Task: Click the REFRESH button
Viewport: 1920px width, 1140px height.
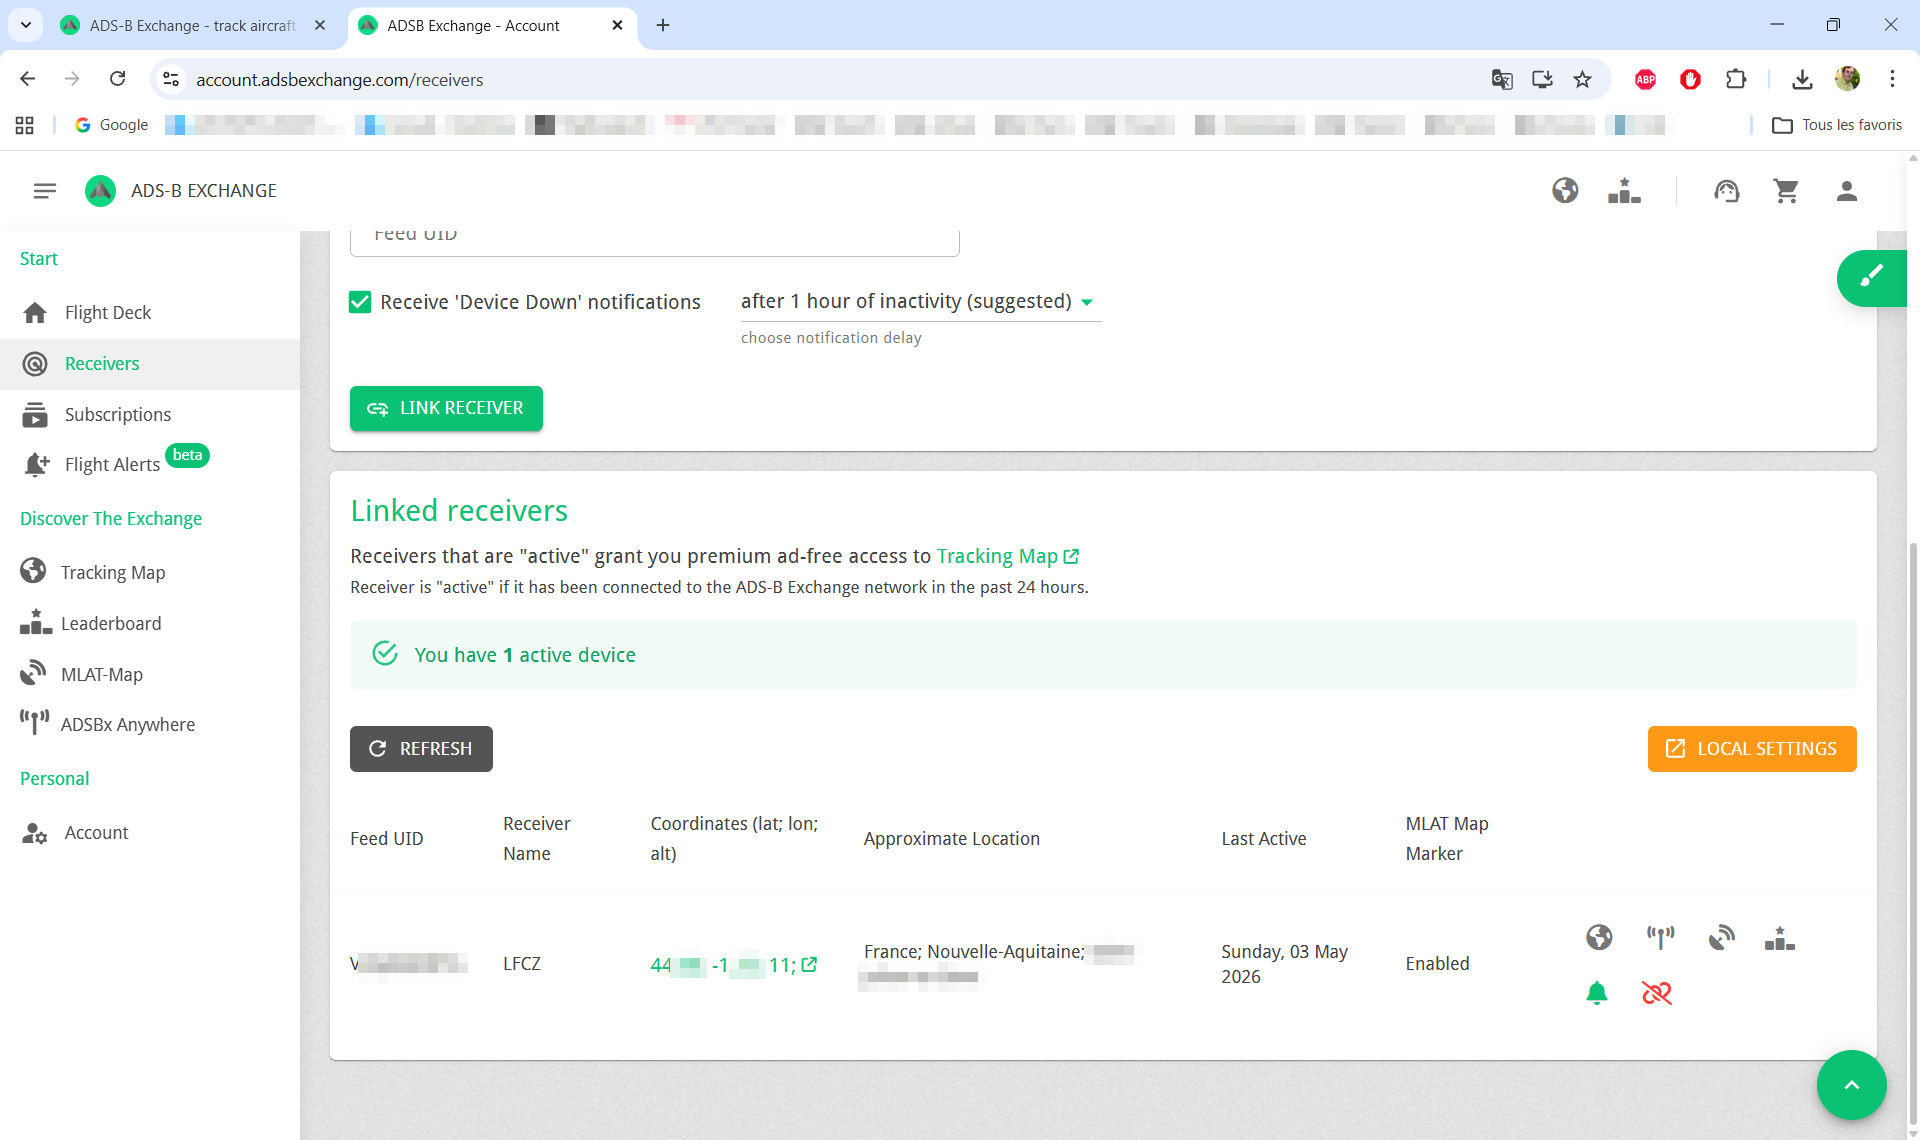Action: tap(421, 749)
